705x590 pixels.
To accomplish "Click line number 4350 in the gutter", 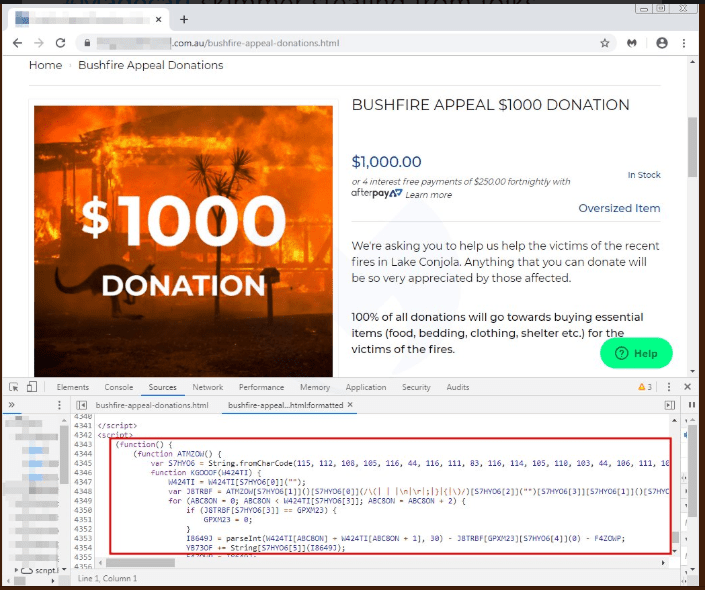I will click(x=83, y=510).
